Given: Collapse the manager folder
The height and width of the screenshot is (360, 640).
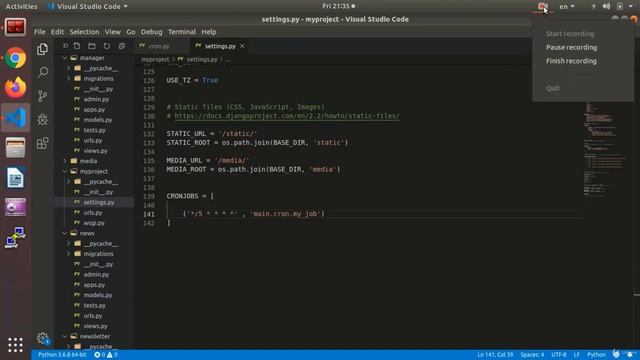Looking at the screenshot, I should [65, 58].
